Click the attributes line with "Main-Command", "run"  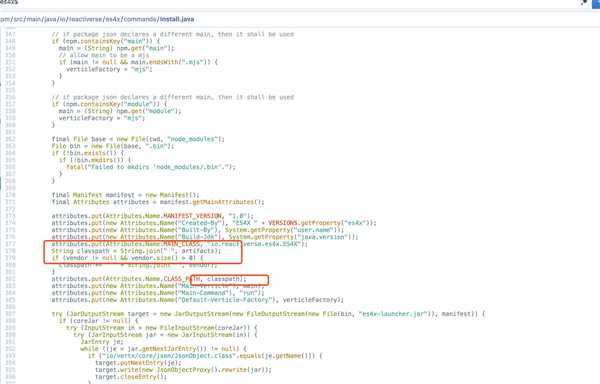[158, 293]
